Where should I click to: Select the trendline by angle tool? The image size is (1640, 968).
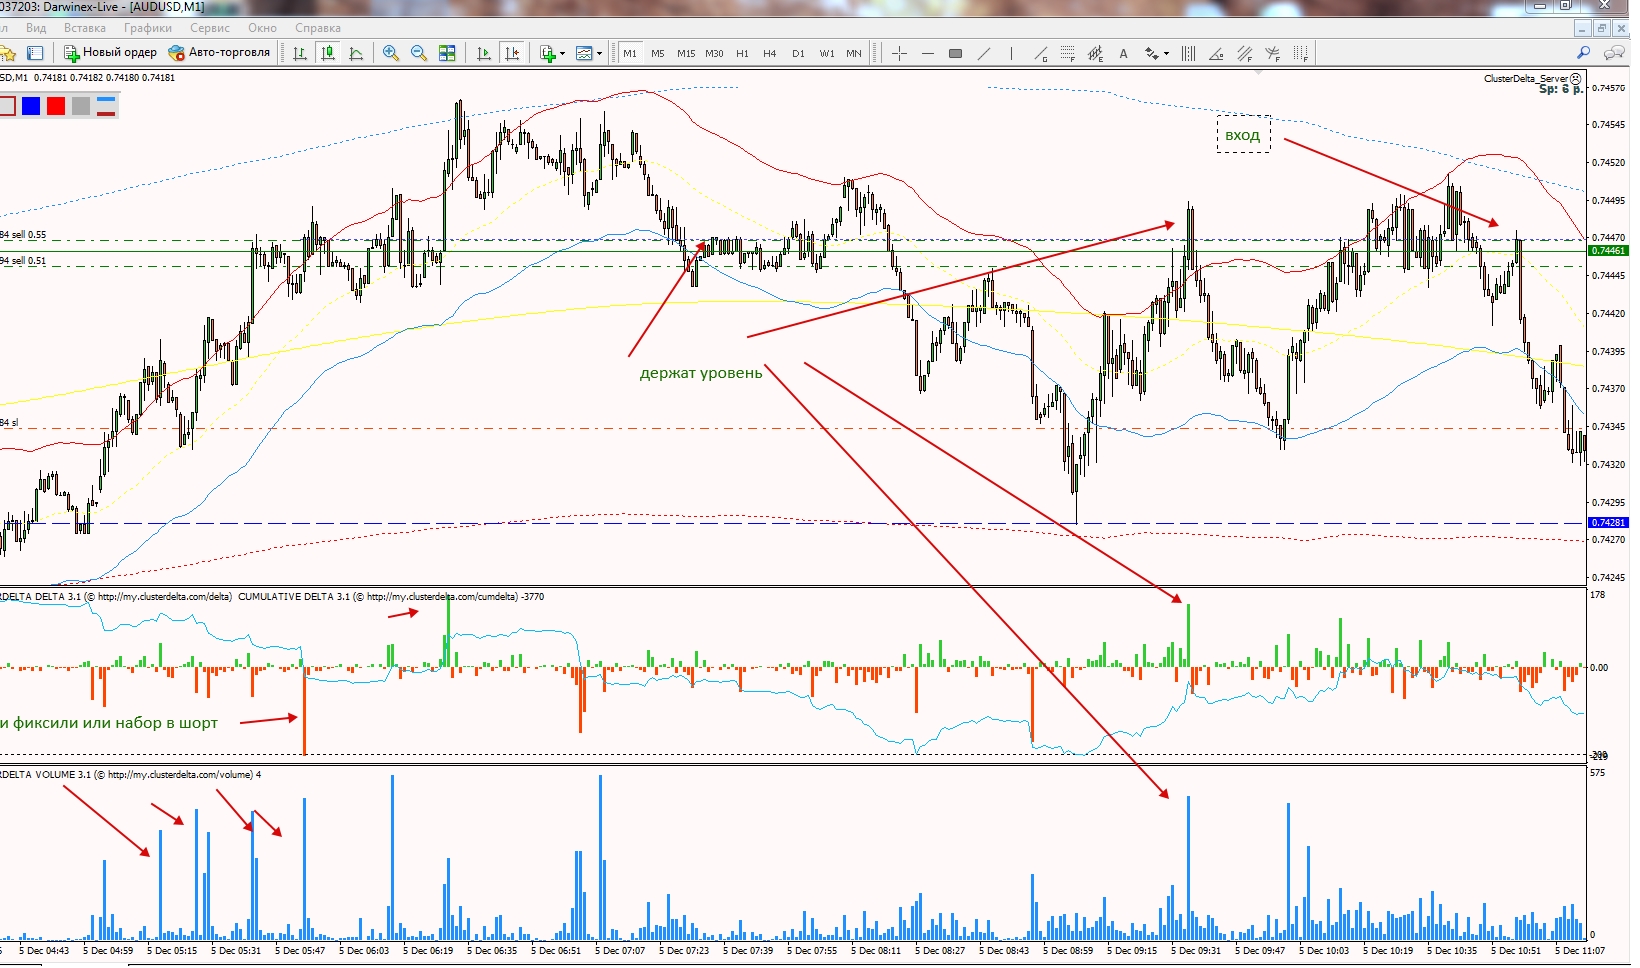click(1217, 53)
